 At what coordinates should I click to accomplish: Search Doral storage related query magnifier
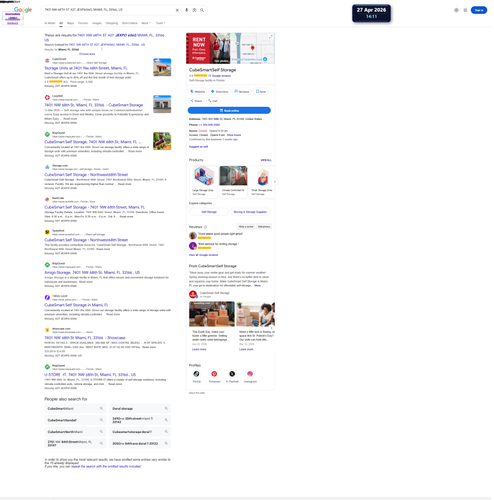[x=166, y=408]
